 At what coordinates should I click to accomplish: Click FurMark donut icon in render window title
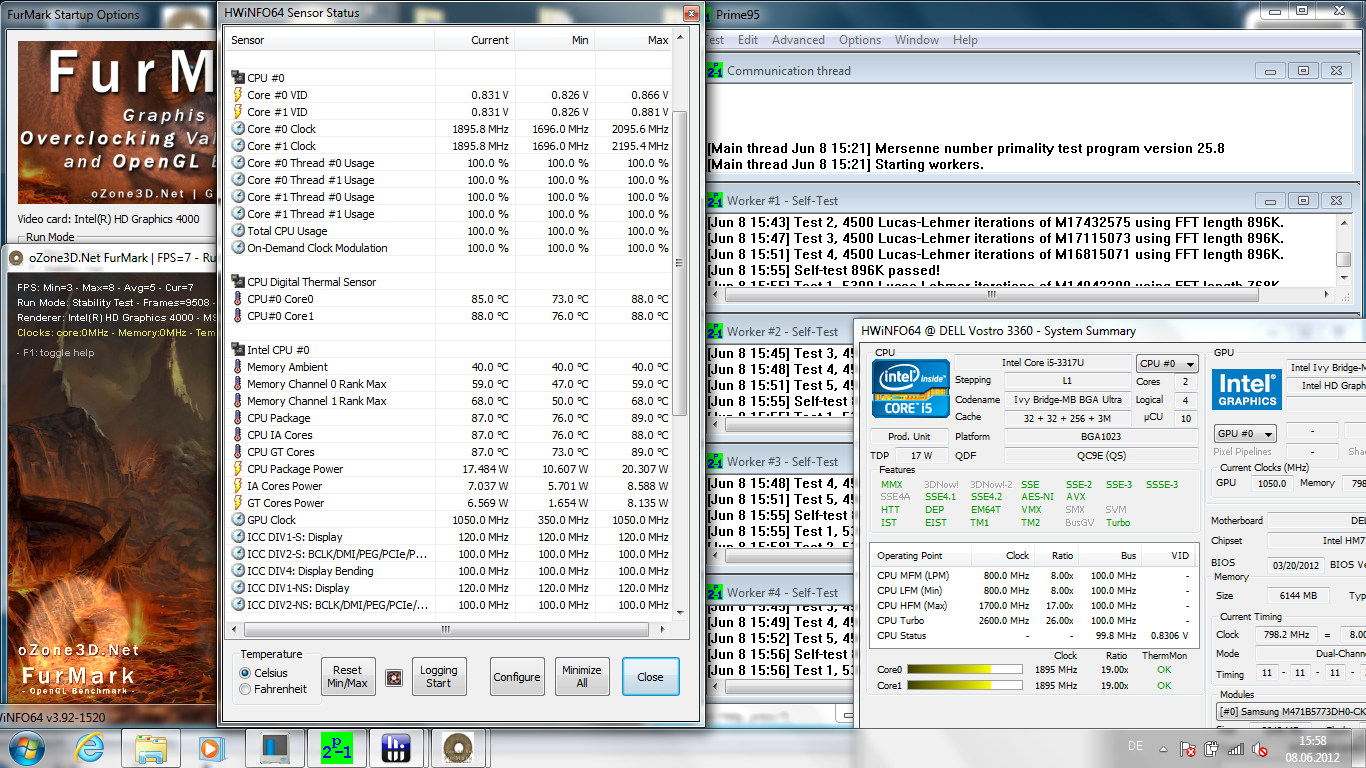[15, 258]
